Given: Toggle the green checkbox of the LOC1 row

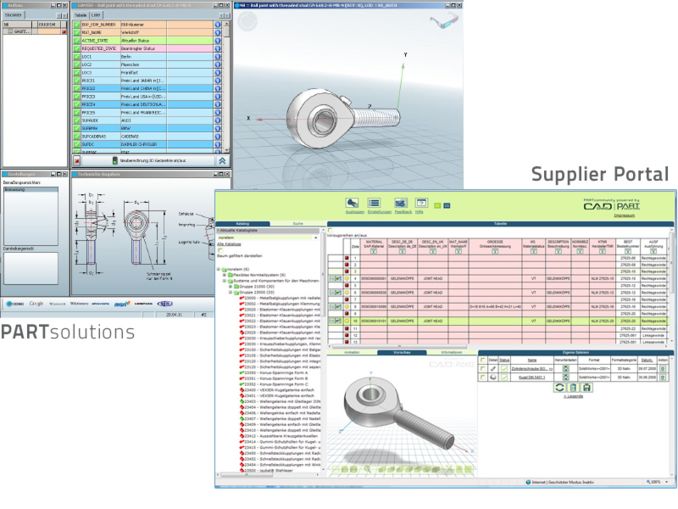Looking at the screenshot, I should click(77, 57).
